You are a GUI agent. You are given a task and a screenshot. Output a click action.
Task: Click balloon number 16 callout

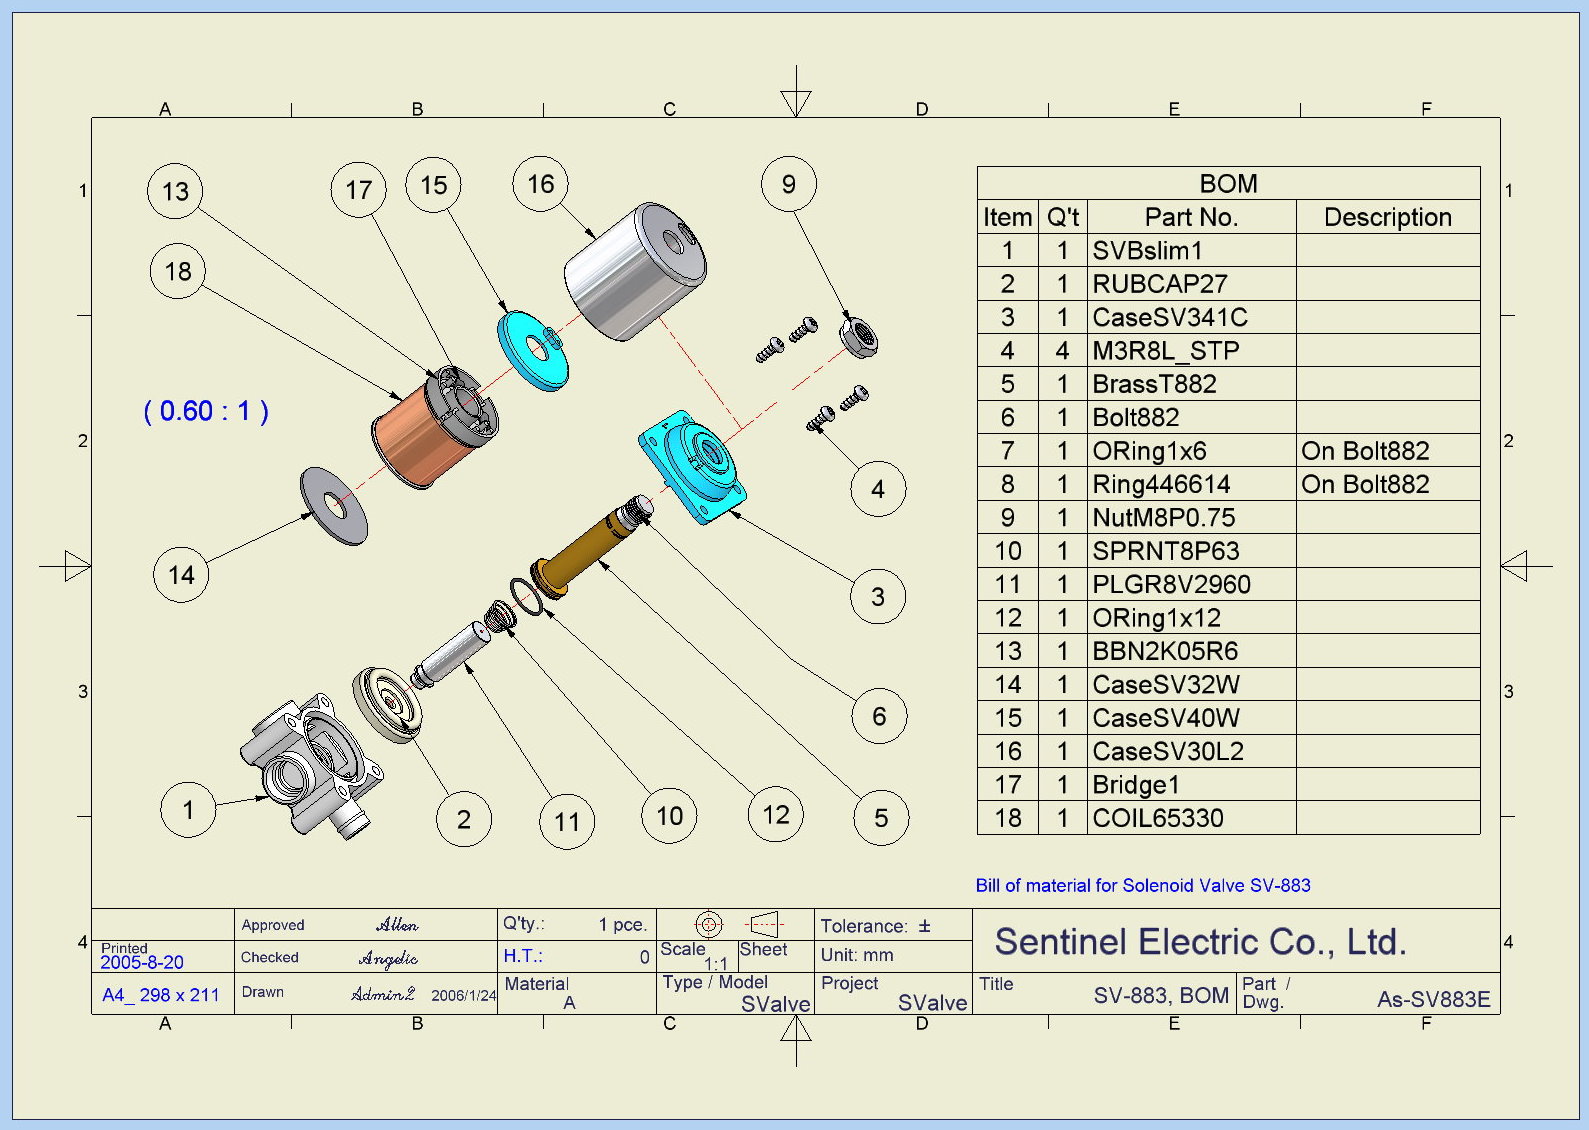(540, 184)
